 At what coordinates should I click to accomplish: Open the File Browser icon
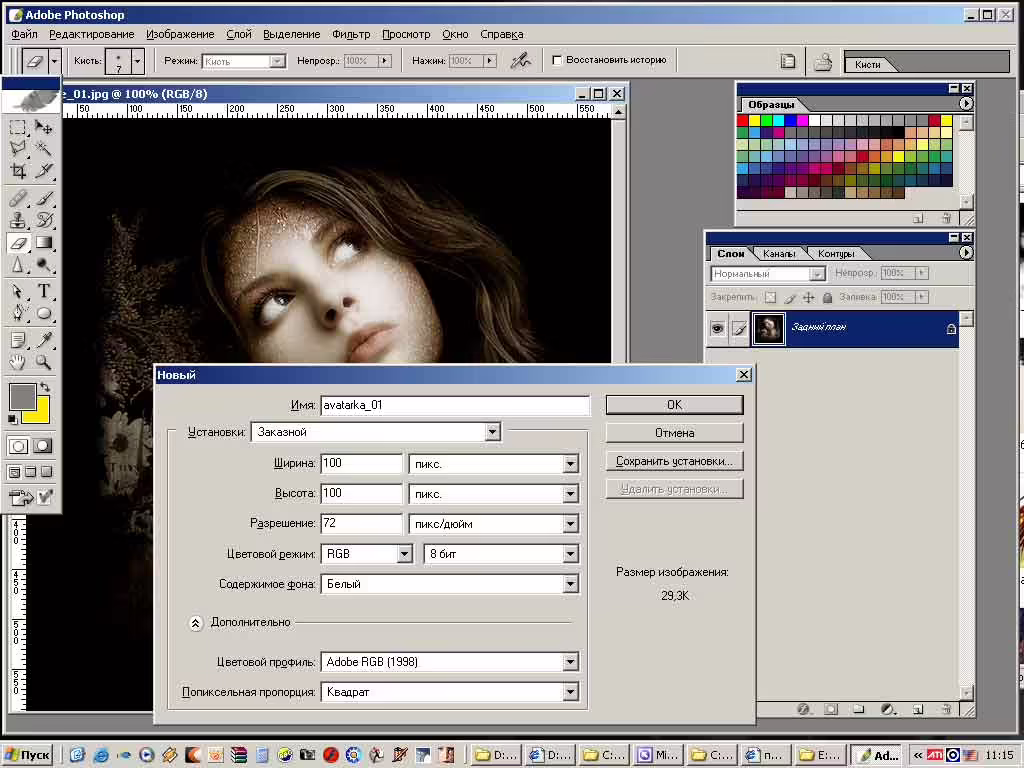tap(788, 62)
